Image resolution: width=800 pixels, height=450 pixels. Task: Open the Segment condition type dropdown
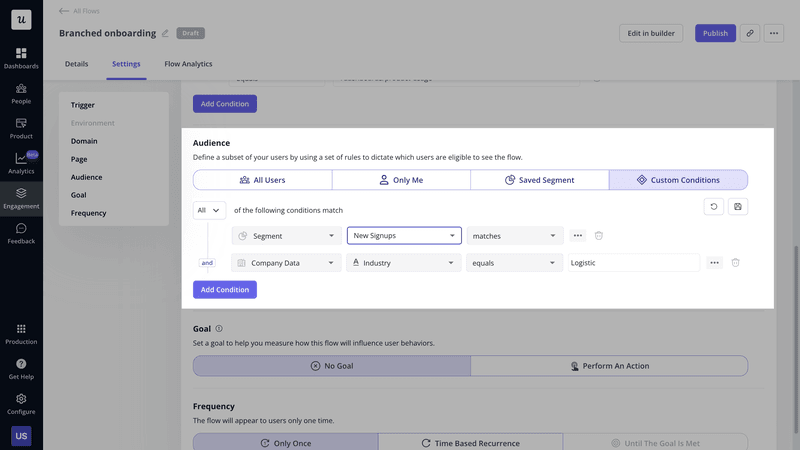coord(286,236)
